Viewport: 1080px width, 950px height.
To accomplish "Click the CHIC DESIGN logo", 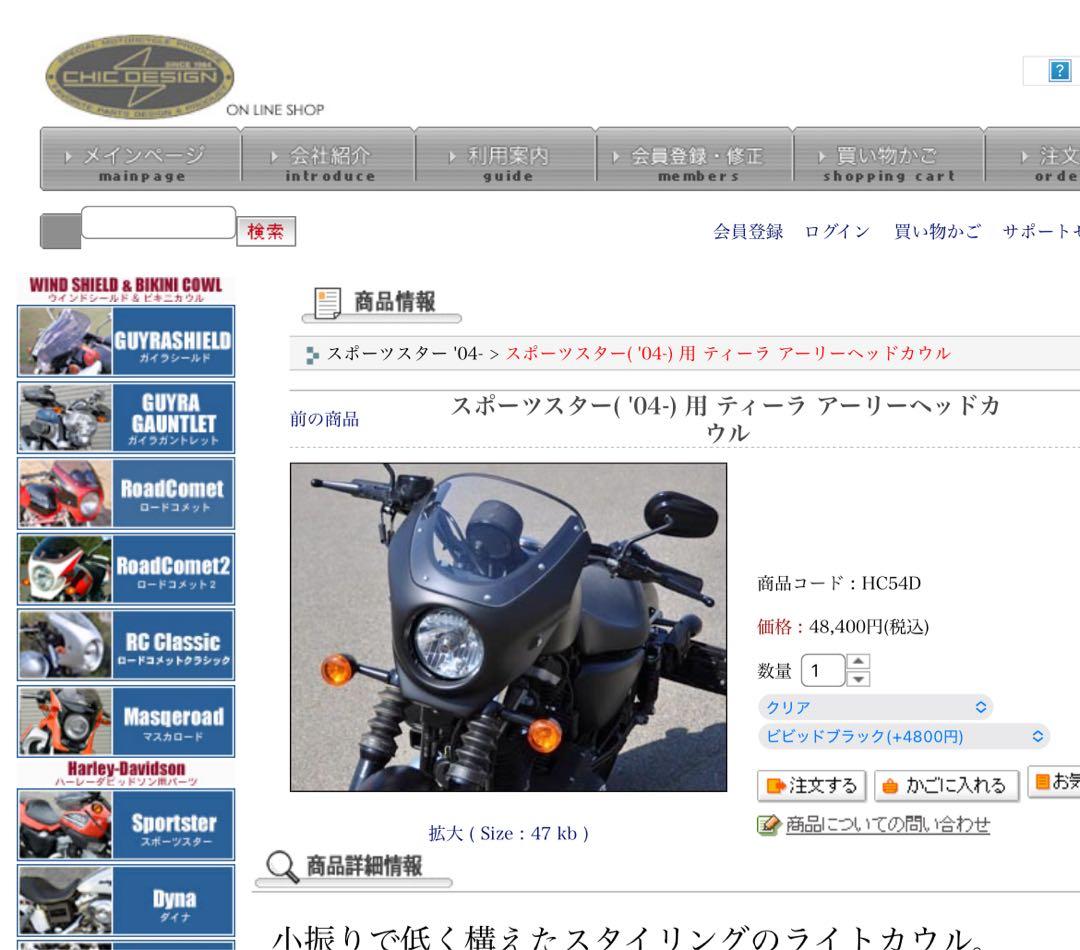I will [x=137, y=77].
